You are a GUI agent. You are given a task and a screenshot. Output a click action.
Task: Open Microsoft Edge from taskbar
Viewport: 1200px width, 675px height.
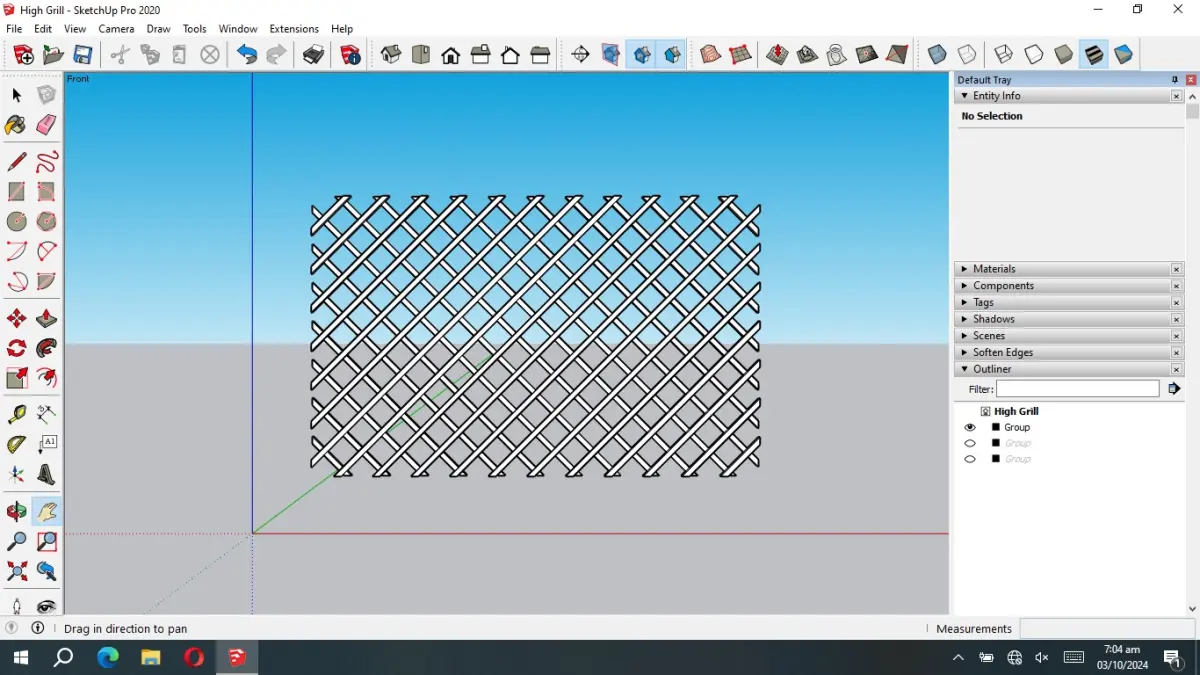tap(107, 657)
